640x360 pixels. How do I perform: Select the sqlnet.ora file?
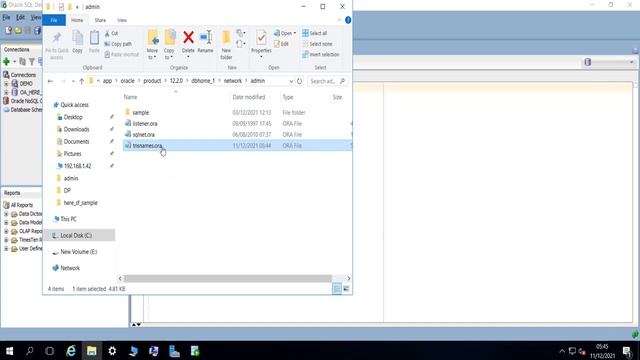pyautogui.click(x=143, y=134)
